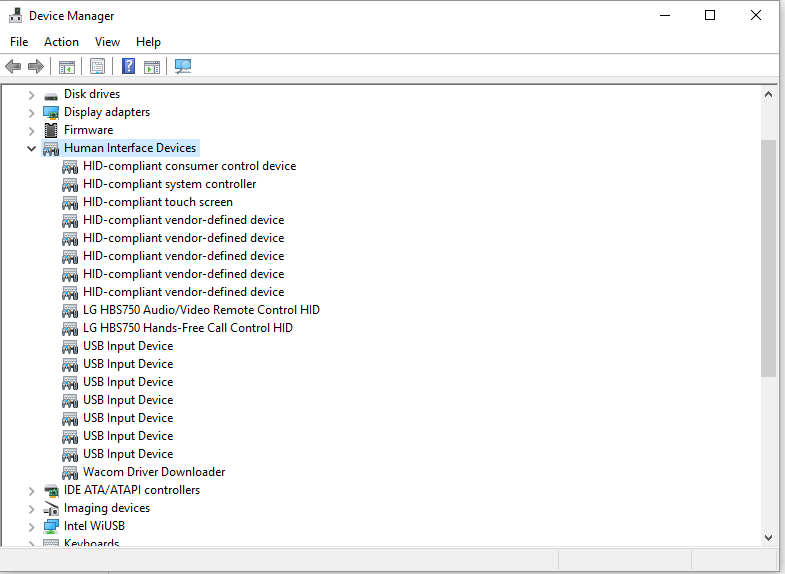The height and width of the screenshot is (574, 785).
Task: Expand the Disk drives category
Action: (32, 95)
